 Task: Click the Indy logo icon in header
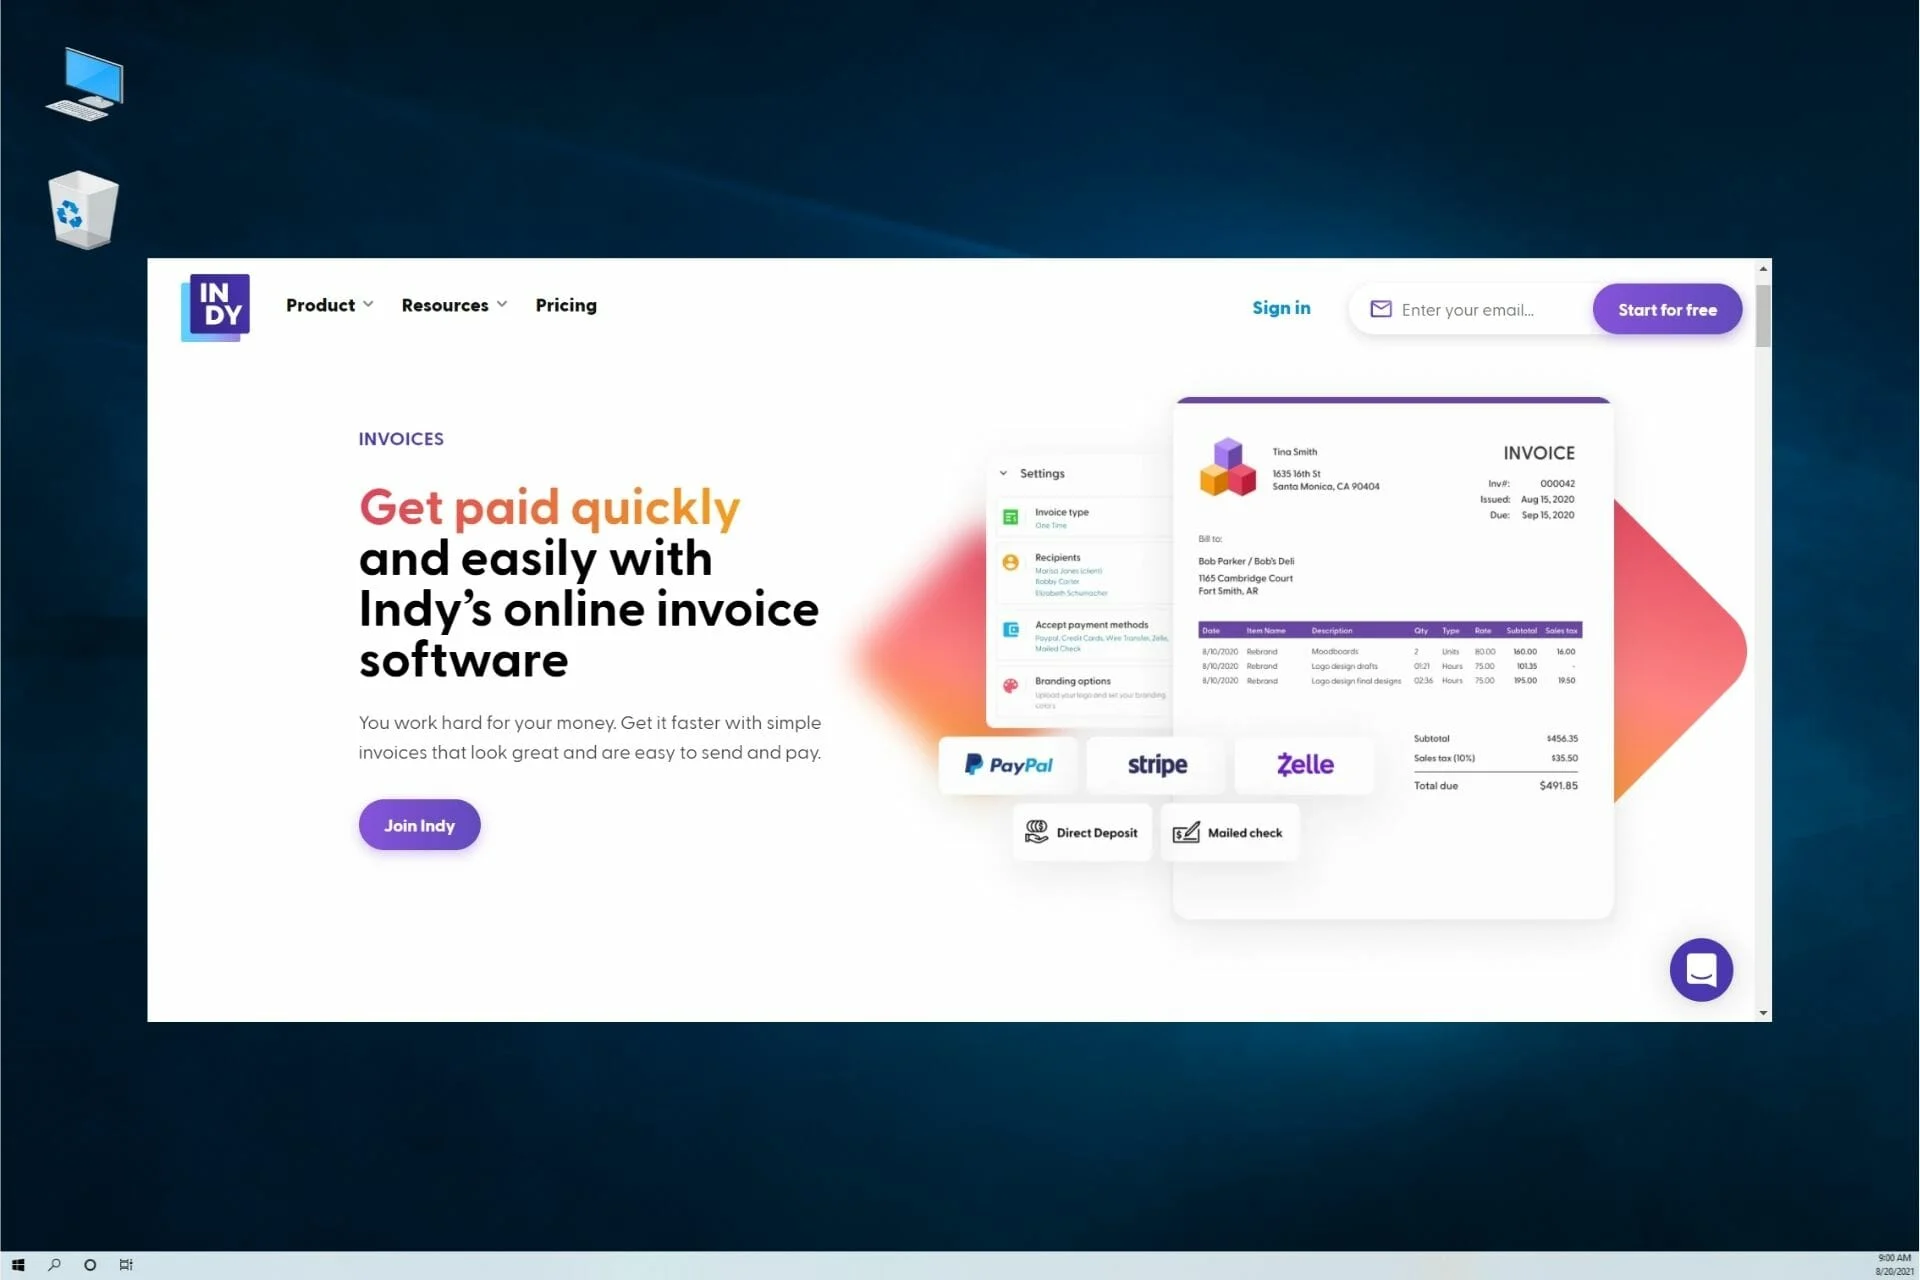pyautogui.click(x=216, y=306)
